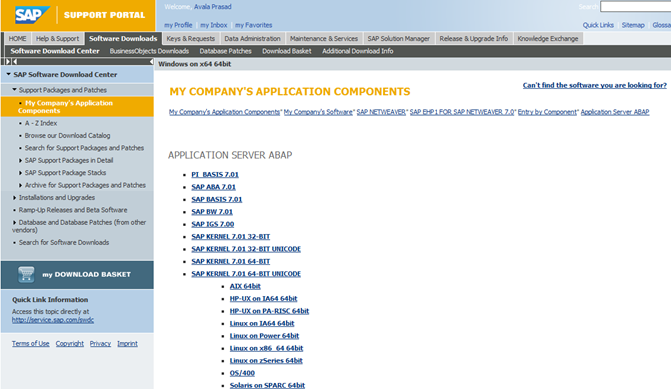
Task: Click SAP NETWEAVER breadcrumb link
Action: coord(381,112)
